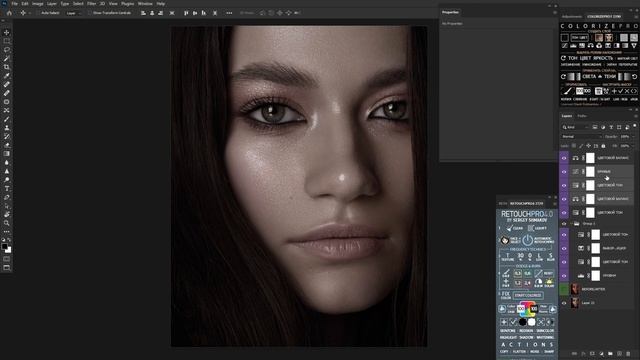Filter layers by type layers T icon
The height and width of the screenshot is (360, 640).
[611, 127]
